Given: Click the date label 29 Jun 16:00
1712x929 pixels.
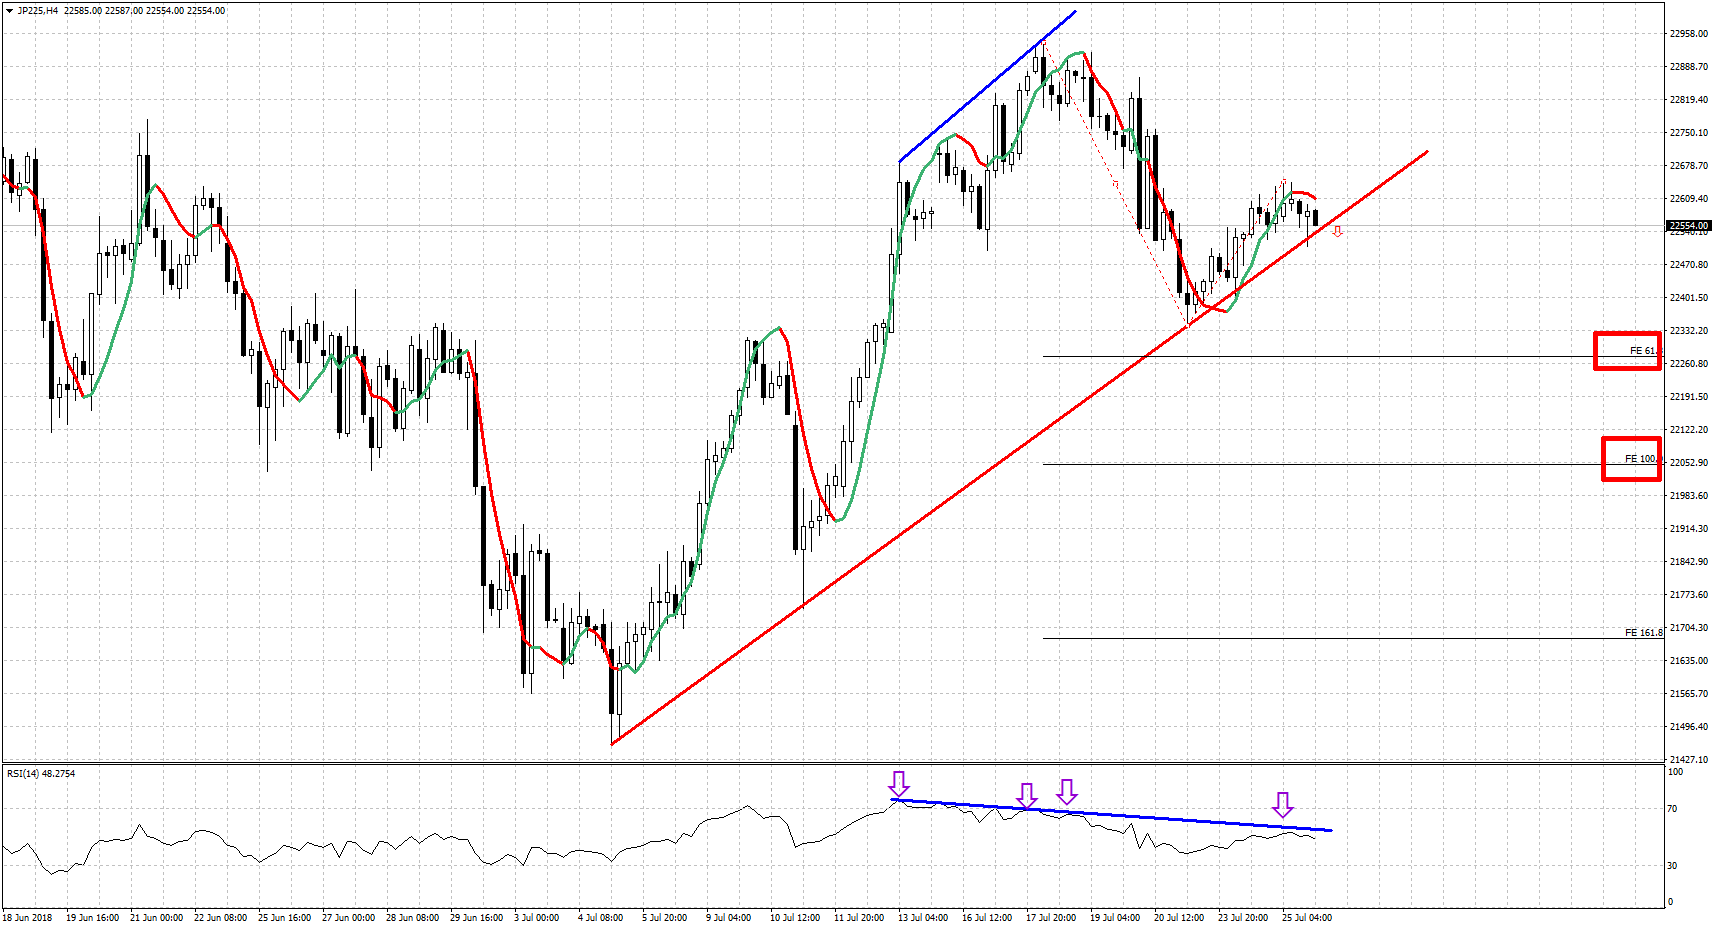Looking at the screenshot, I should tap(476, 918).
